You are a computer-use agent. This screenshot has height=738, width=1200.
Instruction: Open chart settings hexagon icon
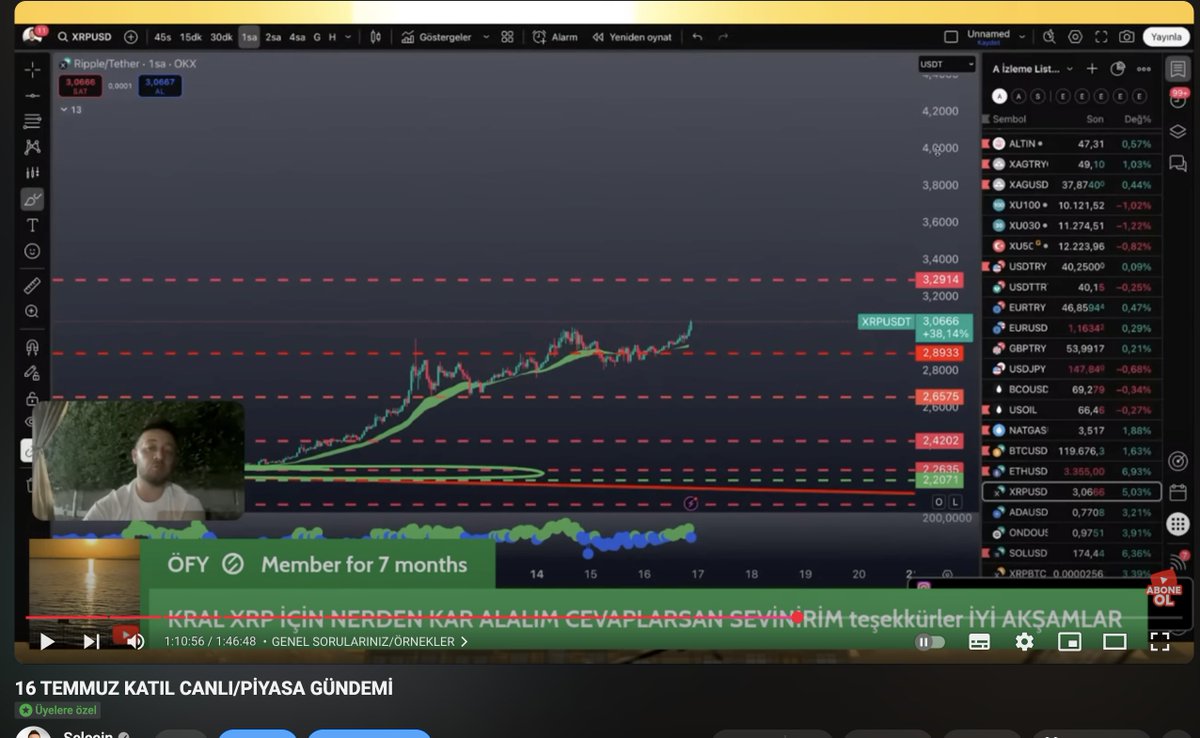pyautogui.click(x=1075, y=37)
